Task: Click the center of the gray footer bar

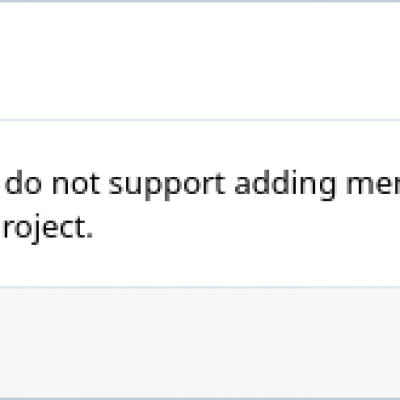Action: (200, 343)
